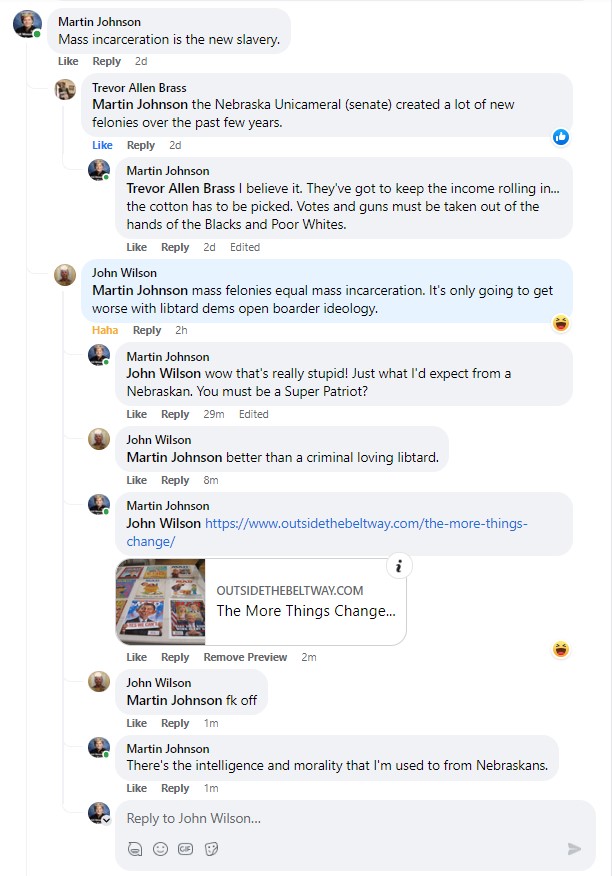
Task: Click the info icon on link preview
Action: pyautogui.click(x=399, y=566)
